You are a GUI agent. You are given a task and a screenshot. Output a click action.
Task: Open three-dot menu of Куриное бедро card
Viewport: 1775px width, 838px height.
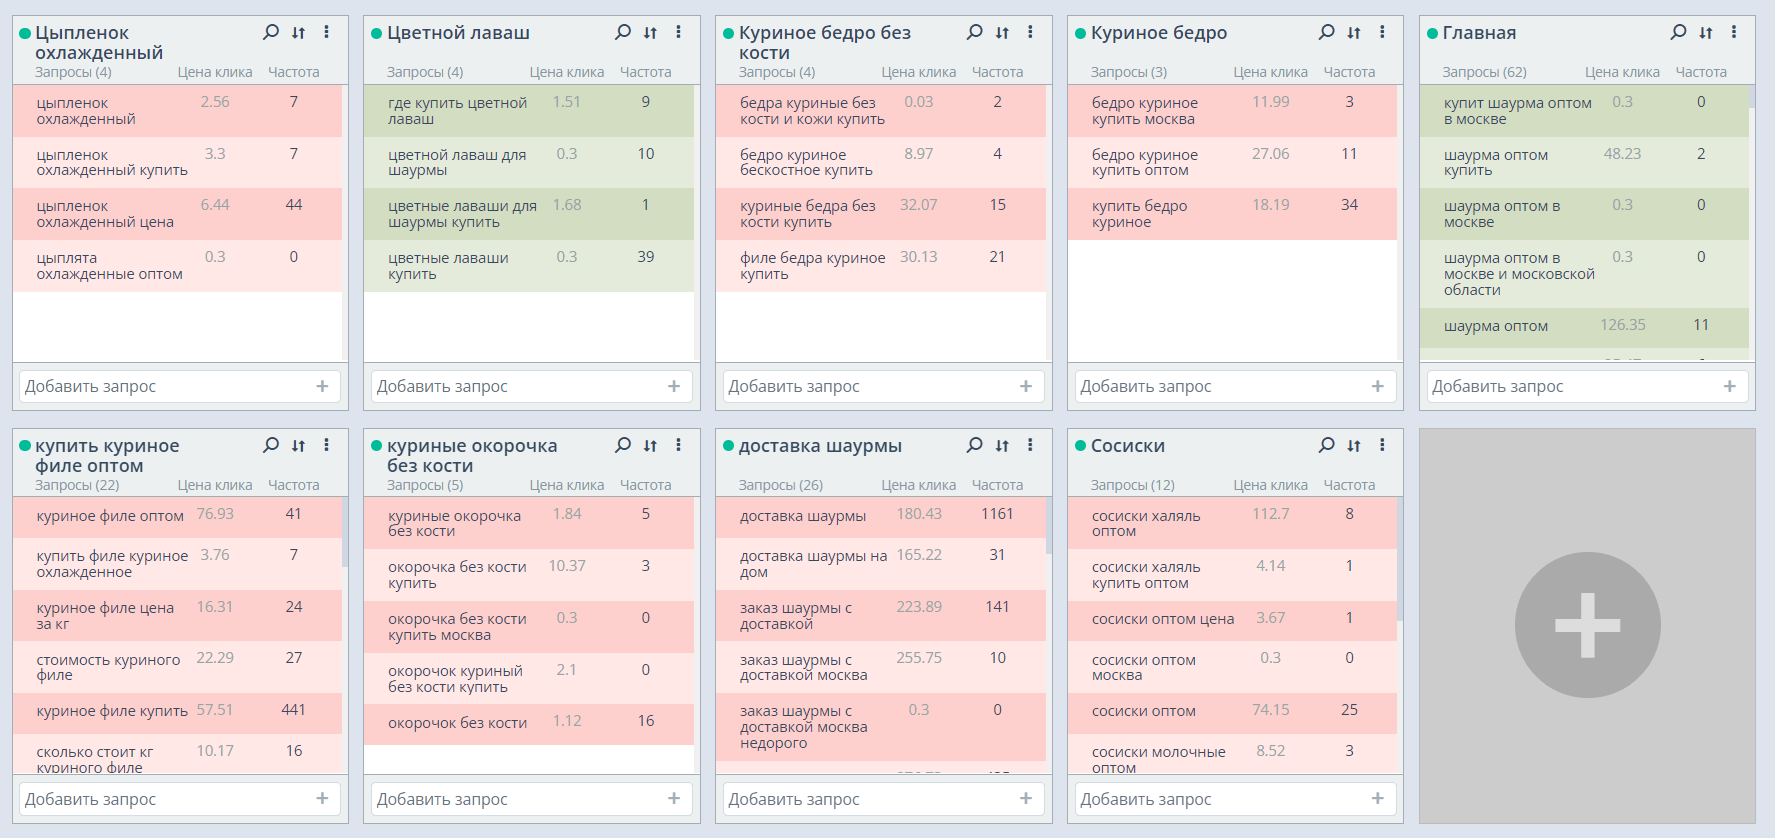[x=1382, y=32]
